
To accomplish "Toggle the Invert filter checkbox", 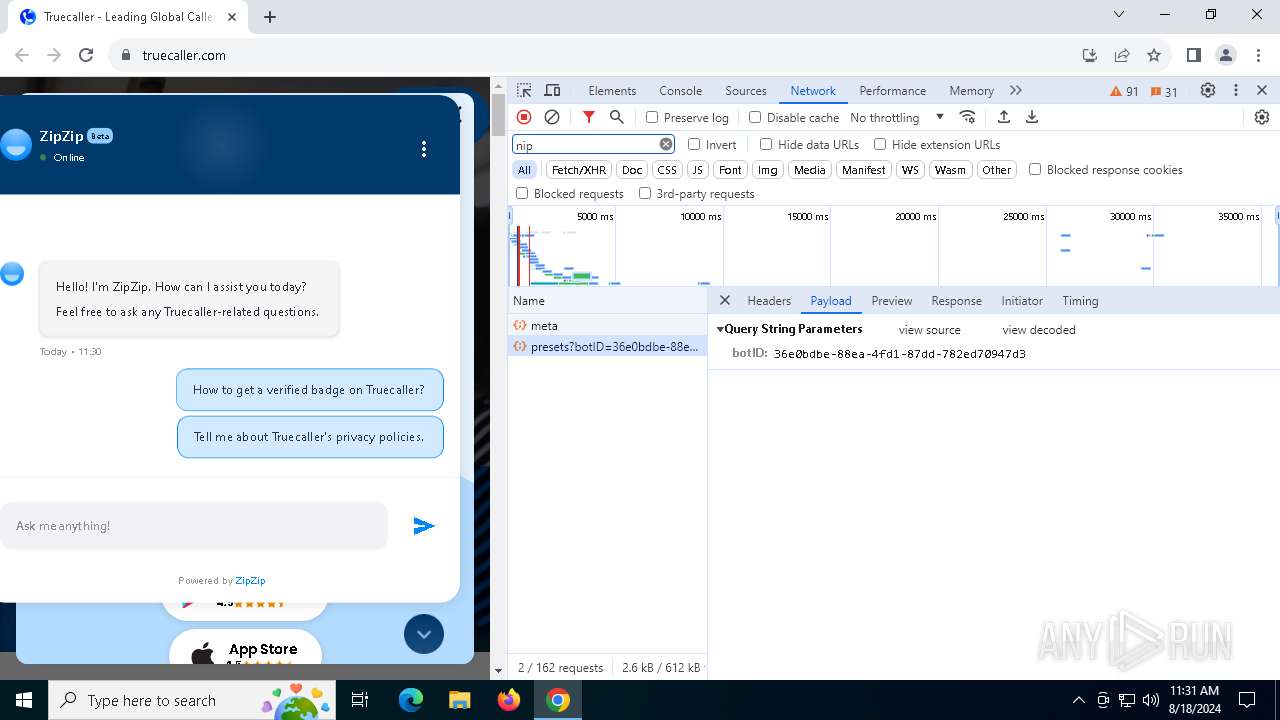I will (x=694, y=144).
